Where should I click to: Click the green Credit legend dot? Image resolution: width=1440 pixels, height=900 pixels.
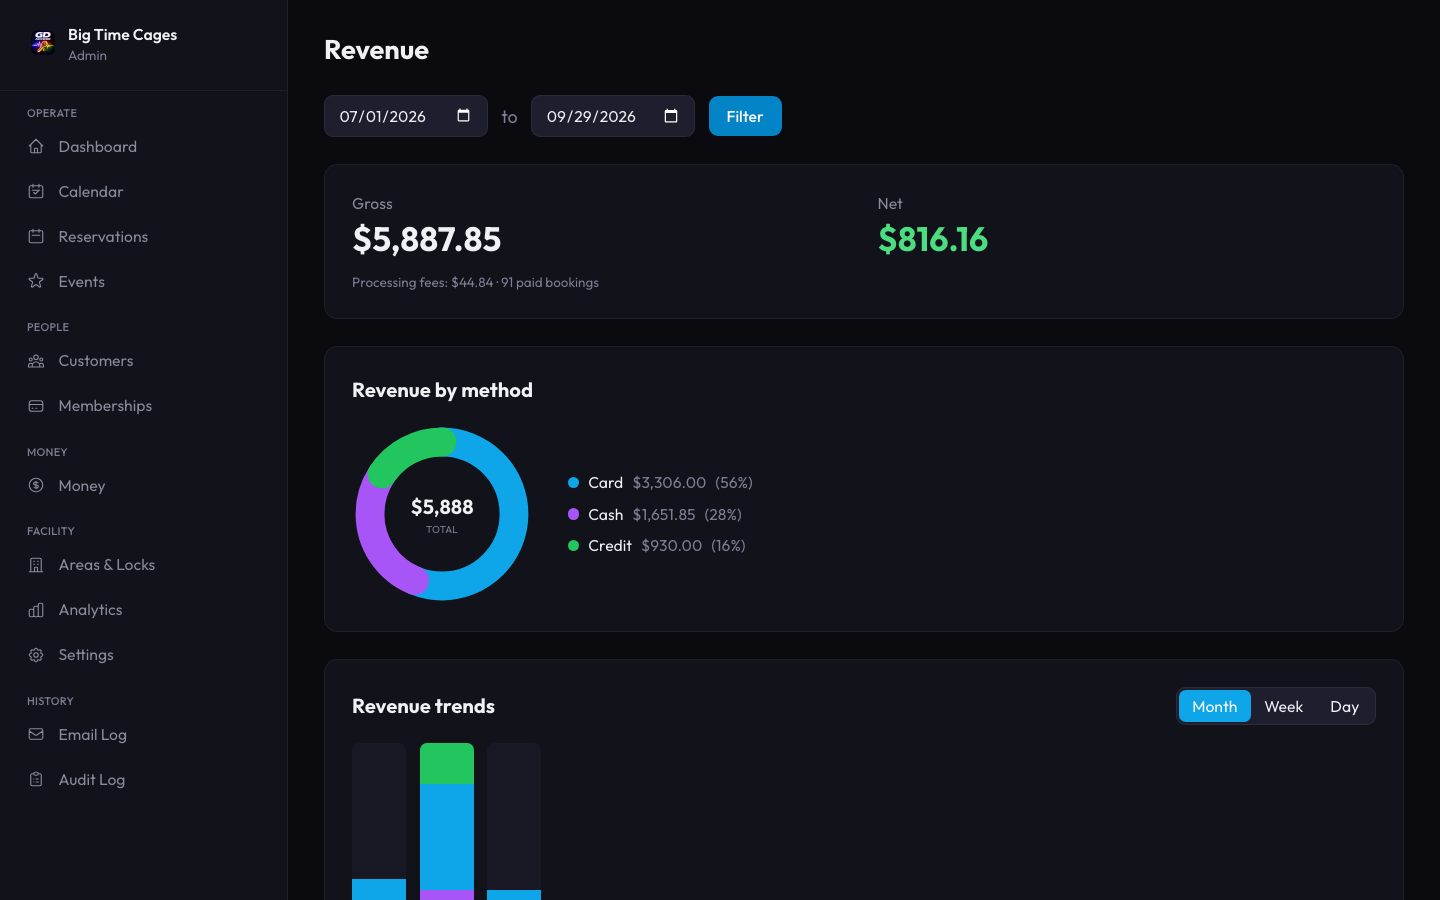coord(574,546)
